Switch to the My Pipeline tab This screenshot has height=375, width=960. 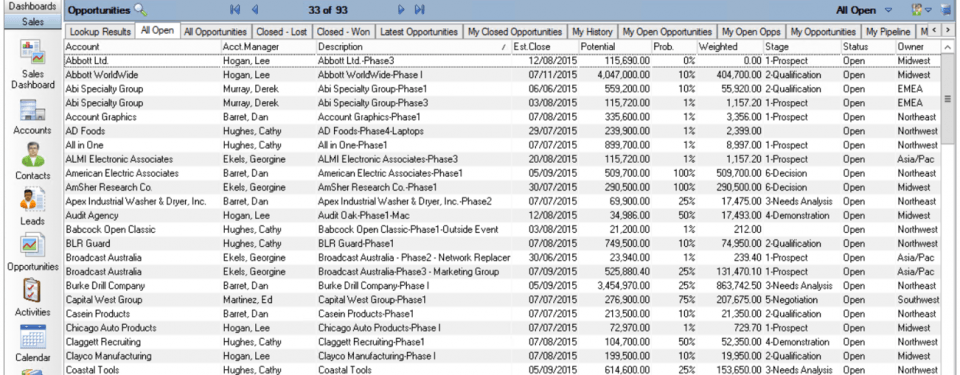click(x=887, y=32)
